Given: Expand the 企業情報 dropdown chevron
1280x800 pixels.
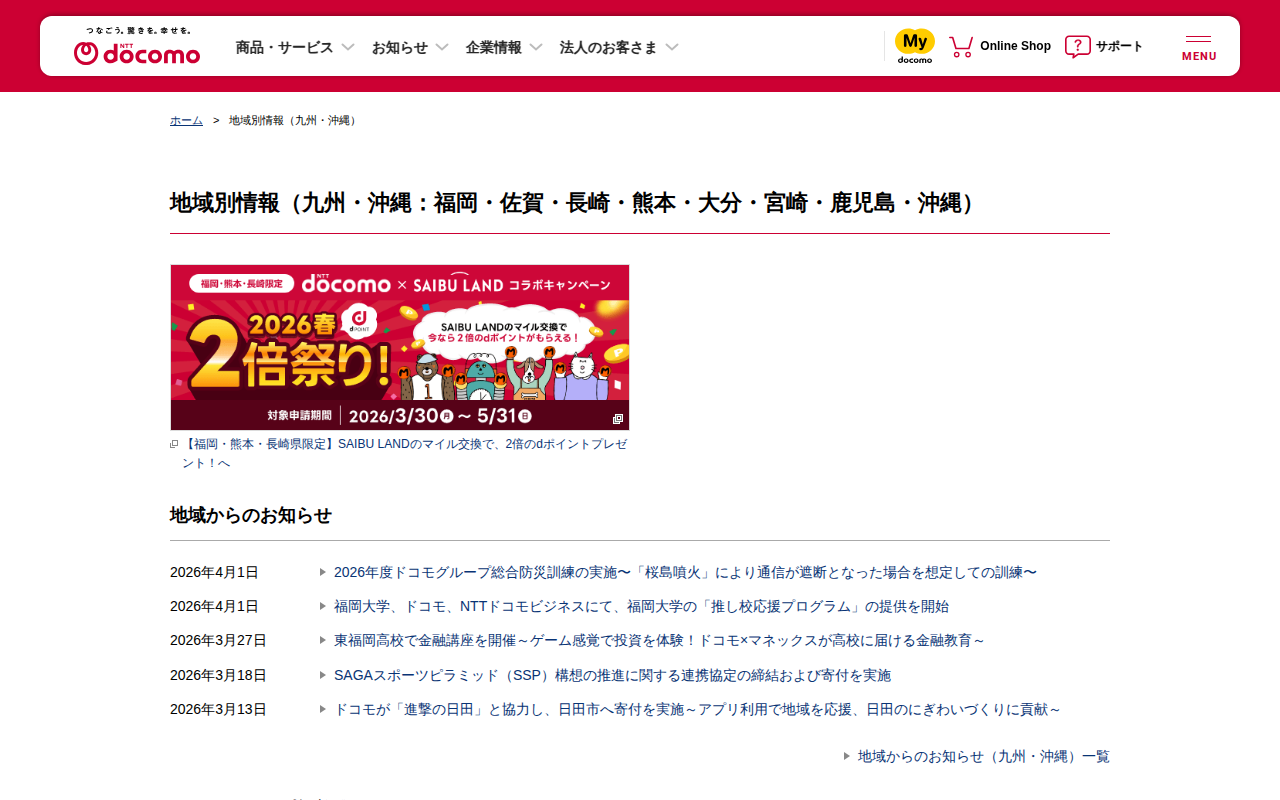Looking at the screenshot, I should (x=536, y=47).
